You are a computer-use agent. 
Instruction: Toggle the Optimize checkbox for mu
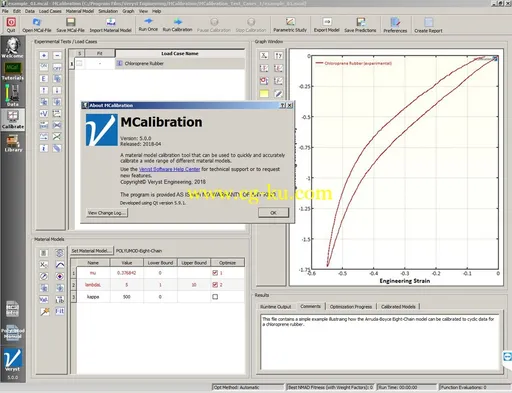[x=215, y=273]
